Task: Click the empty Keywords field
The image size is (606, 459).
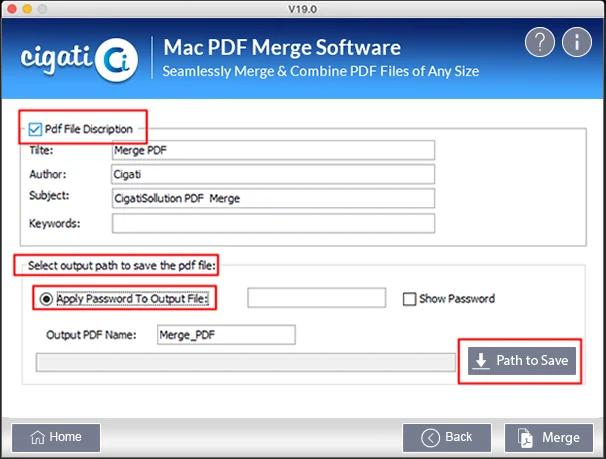Action: click(x=273, y=223)
